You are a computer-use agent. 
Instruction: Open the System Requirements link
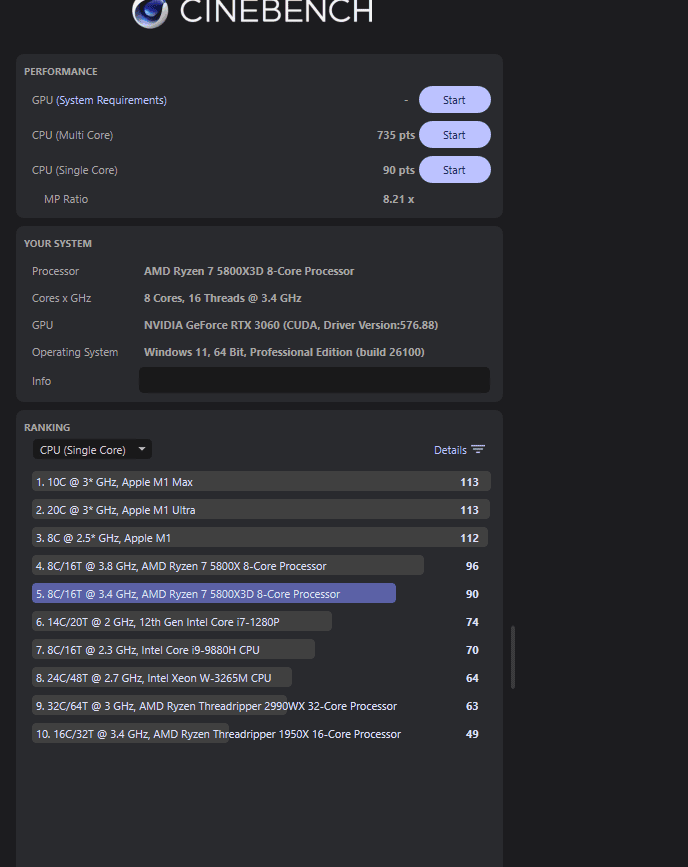(111, 100)
